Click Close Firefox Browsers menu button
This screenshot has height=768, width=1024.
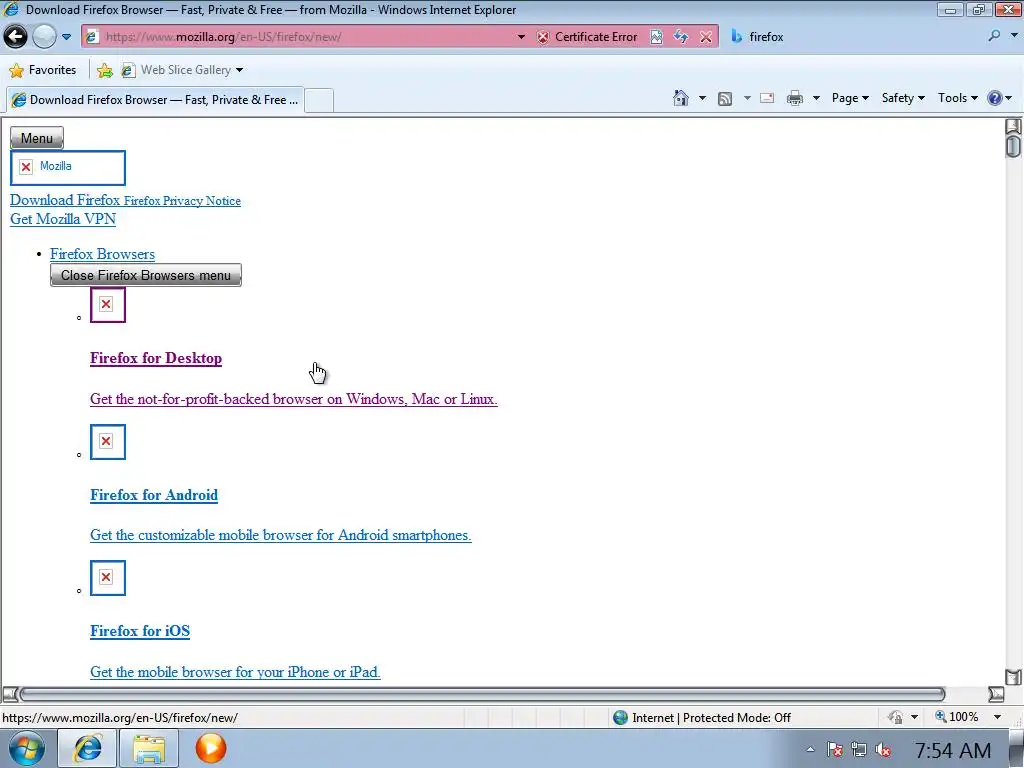tap(146, 275)
